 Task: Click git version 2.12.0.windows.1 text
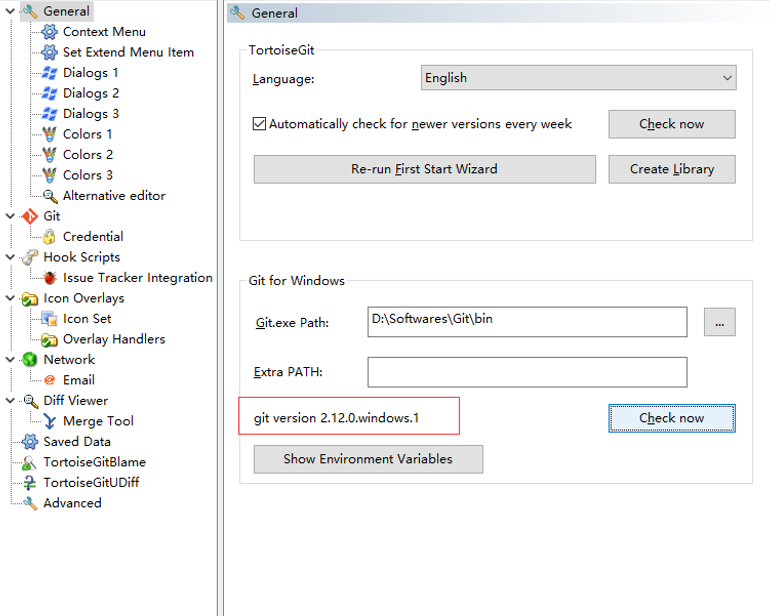[336, 418]
